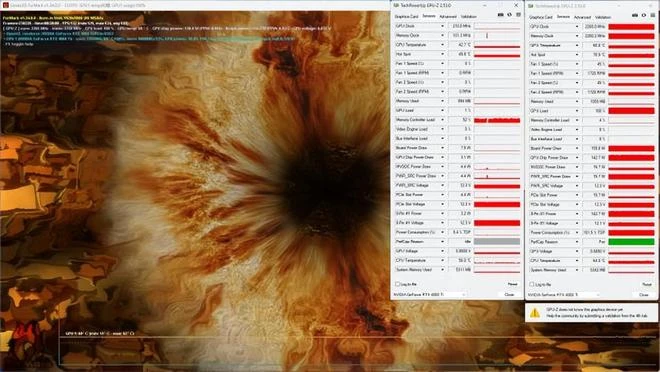
Task: Enable Log to file in left GPU-Z window
Action: click(397, 284)
